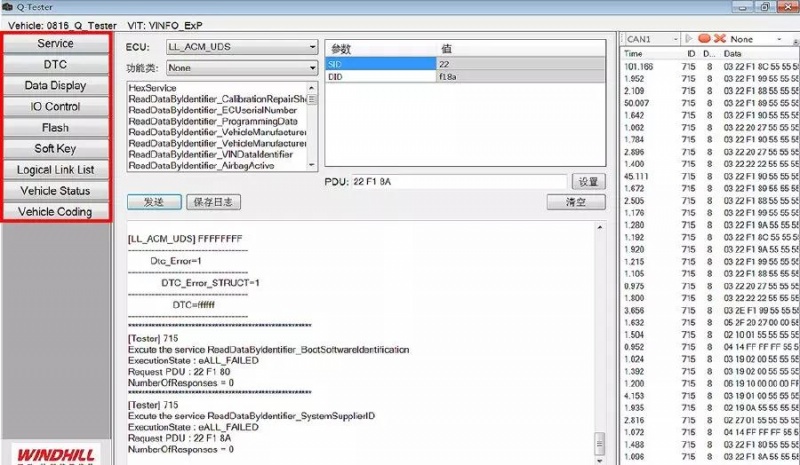Click the CAN trace play icon
This screenshot has width=800, height=465.
(x=690, y=39)
